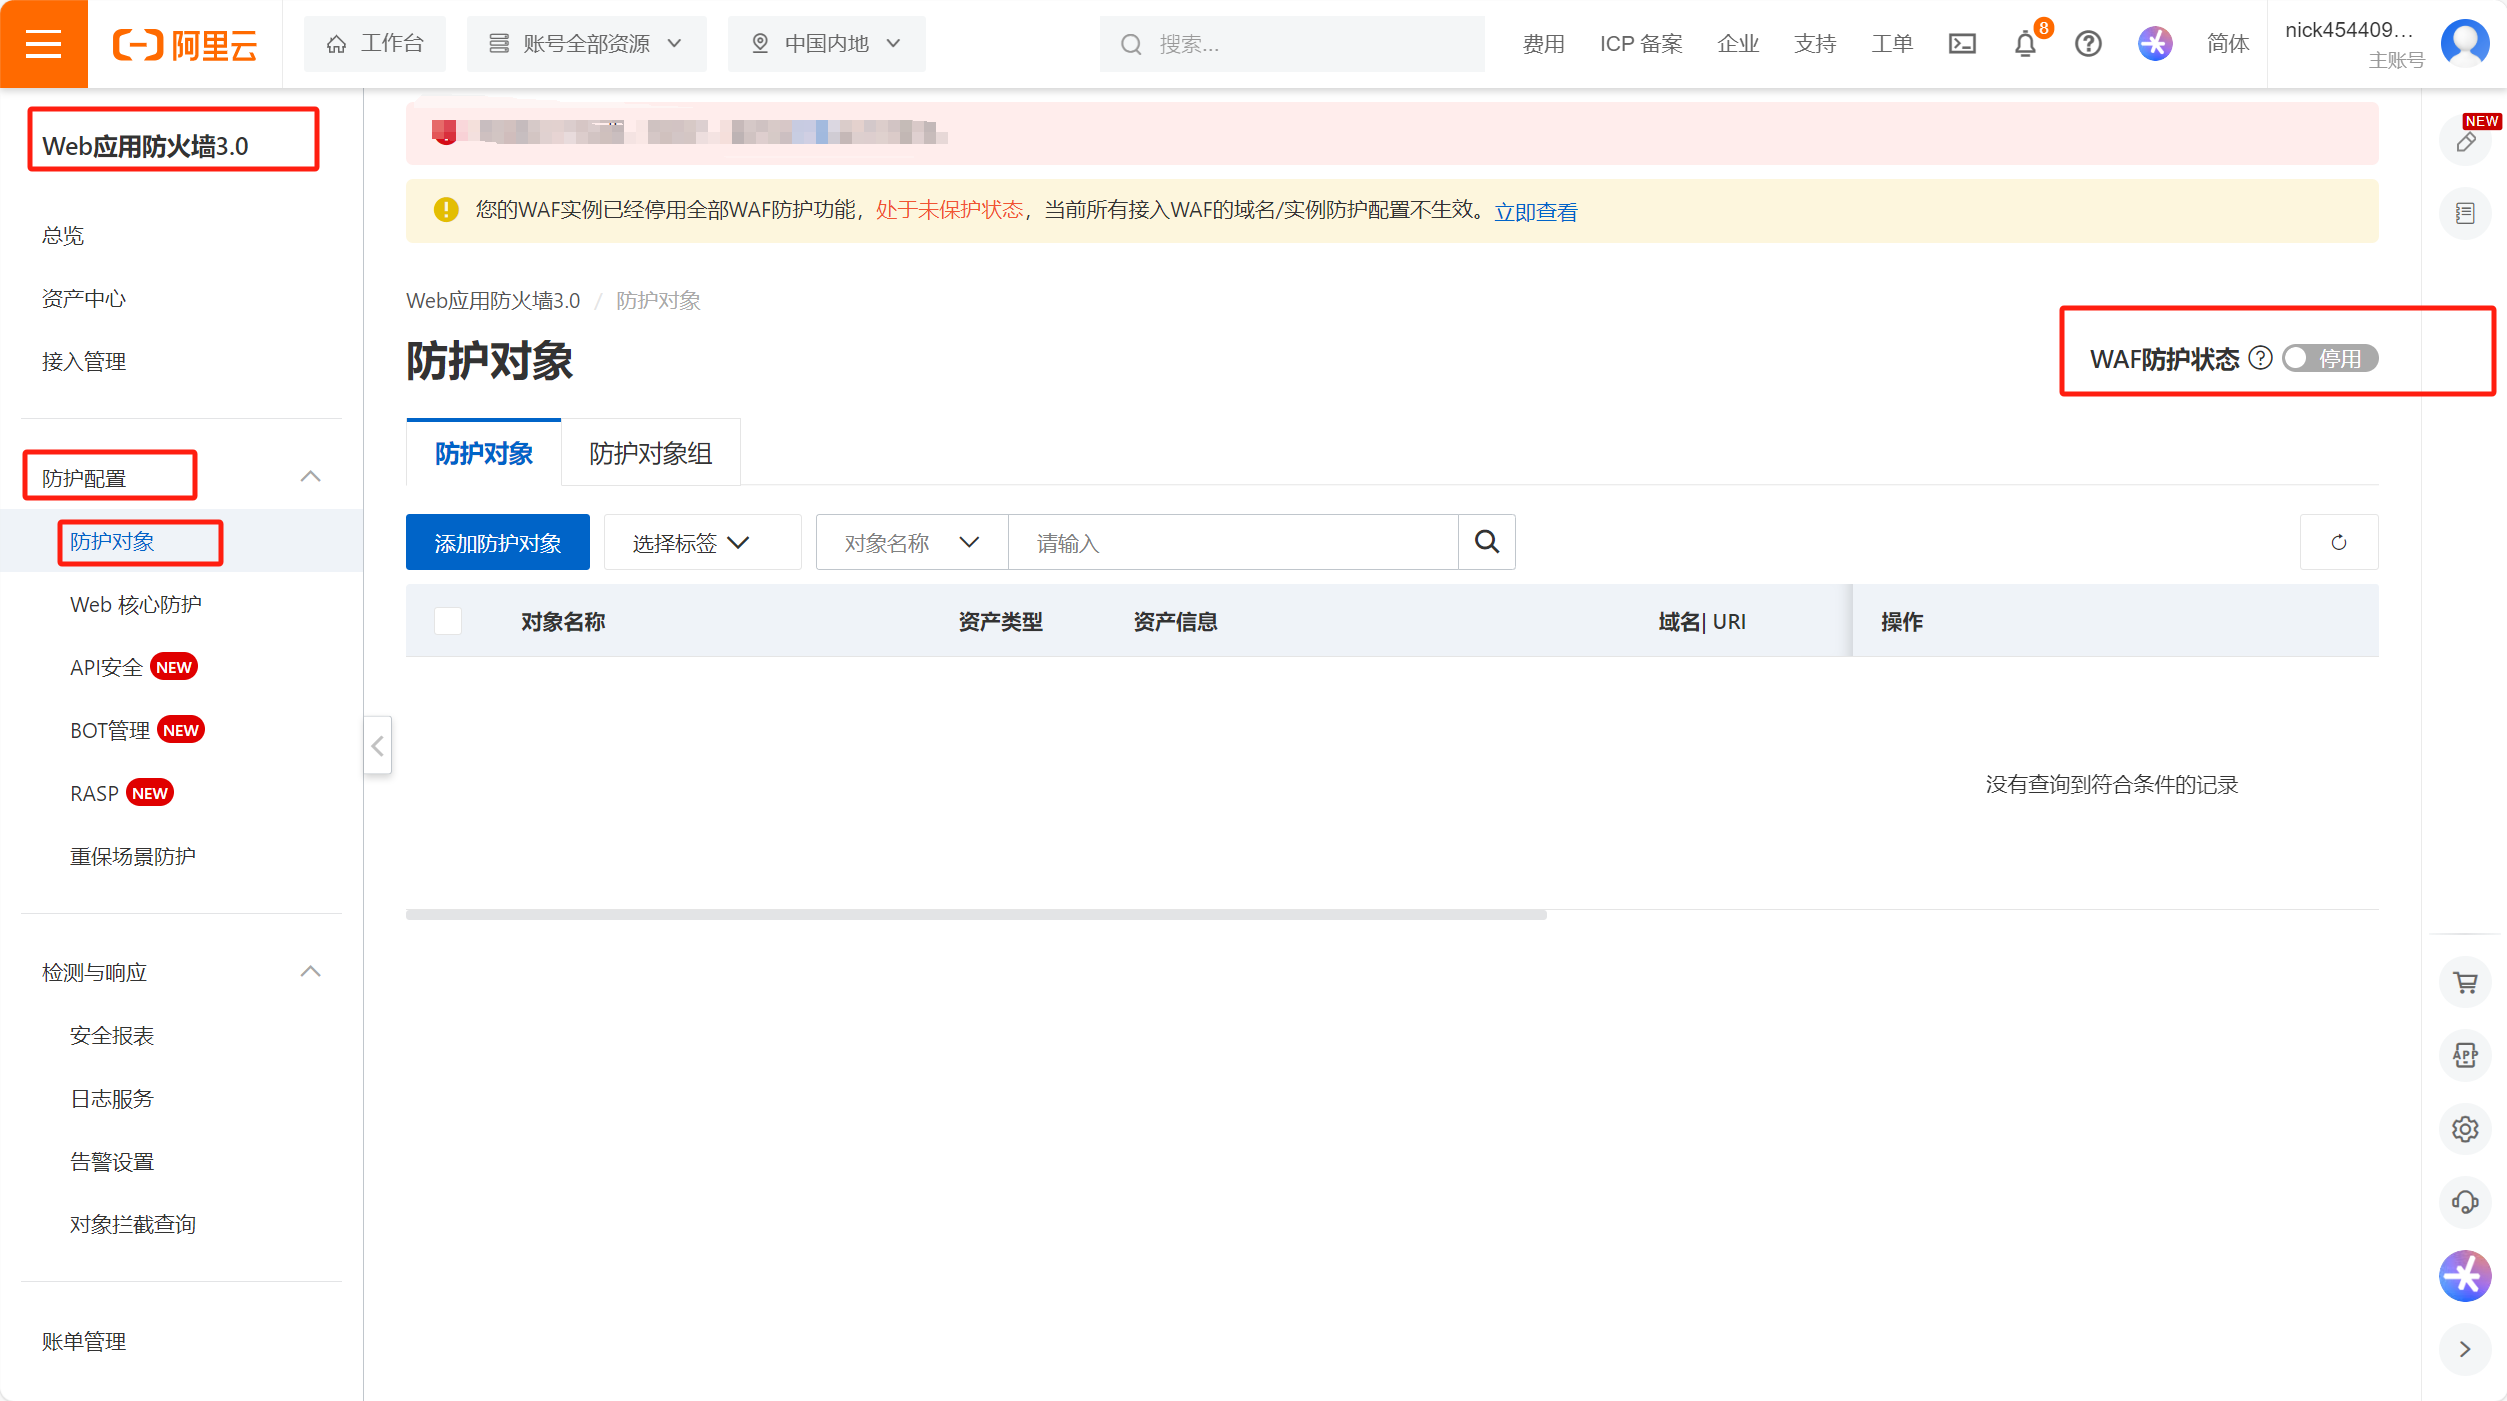Open 支持 in the top bar
The image size is (2507, 1401).
coord(1815,44)
